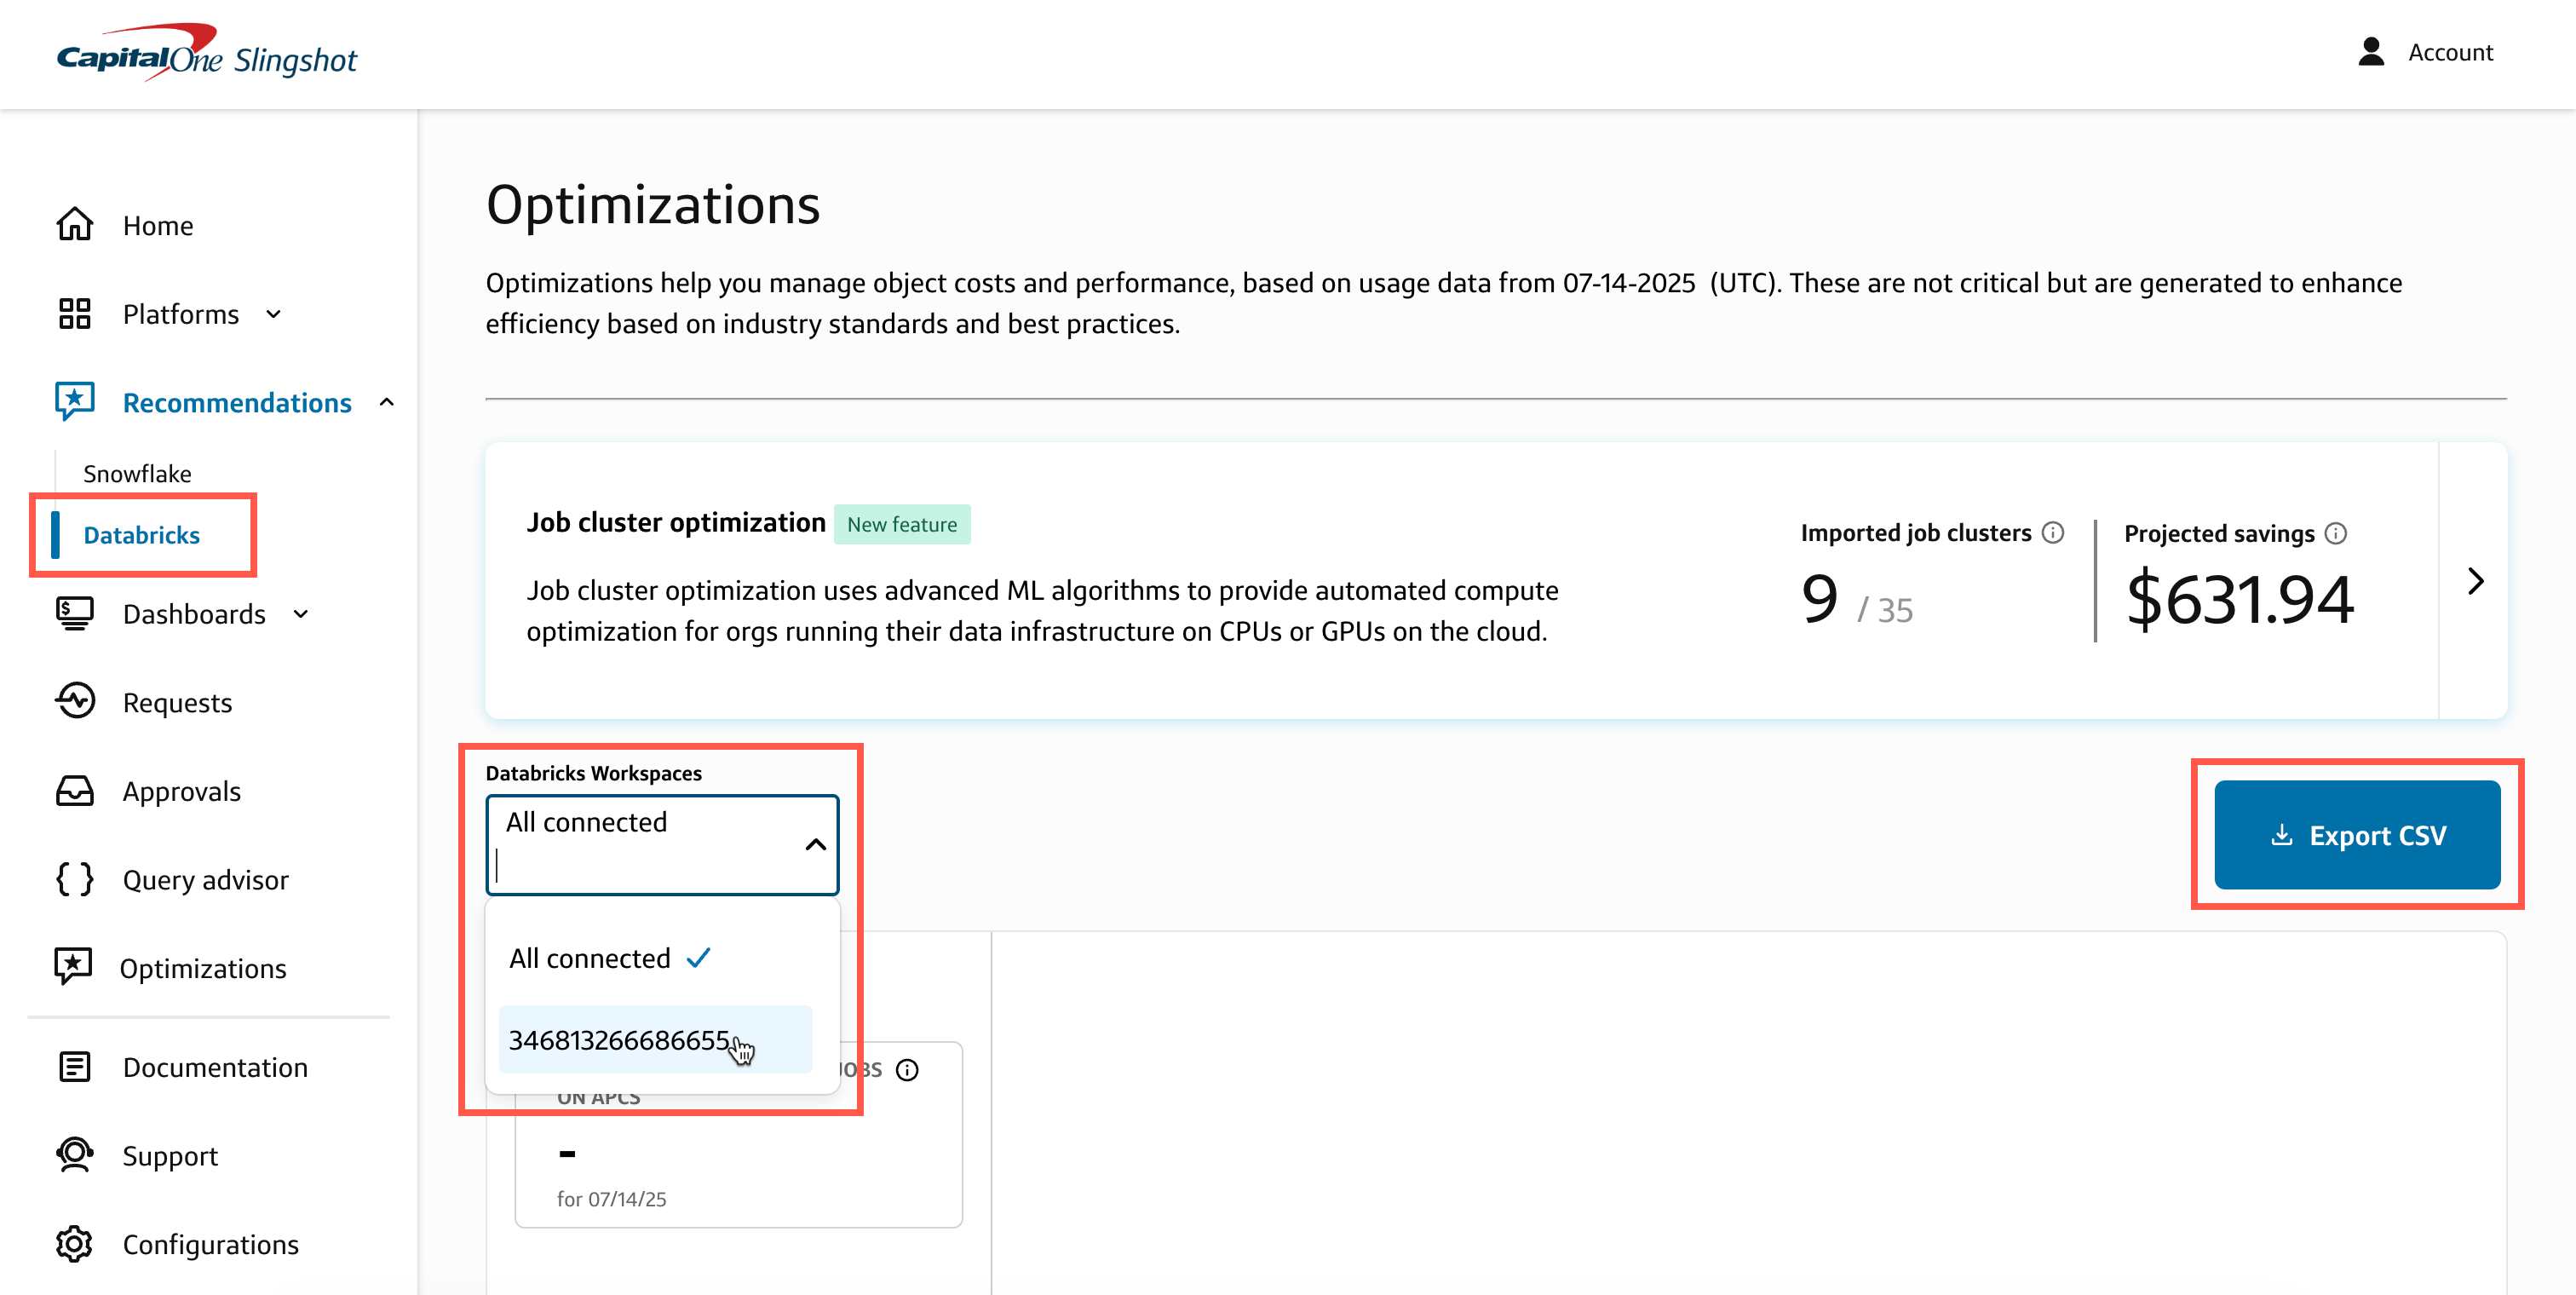
Task: Go to Home in the sidebar
Action: click(158, 226)
